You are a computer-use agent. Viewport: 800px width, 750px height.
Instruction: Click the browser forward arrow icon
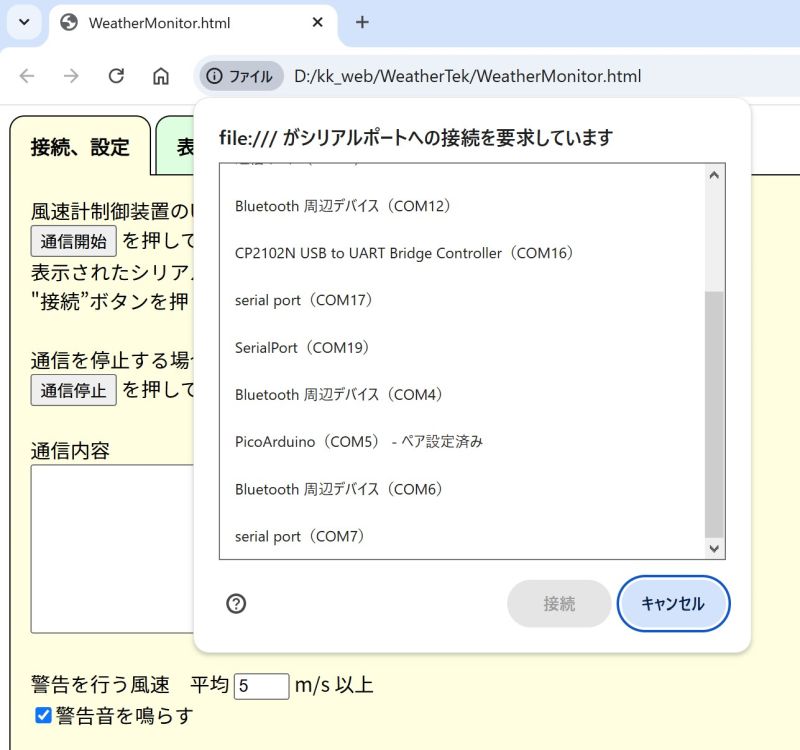(71, 76)
